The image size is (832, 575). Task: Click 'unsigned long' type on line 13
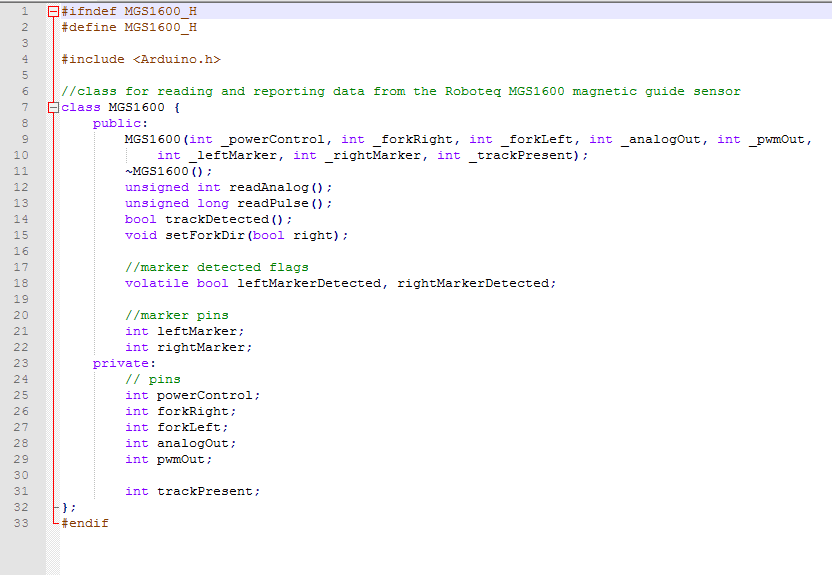177,203
